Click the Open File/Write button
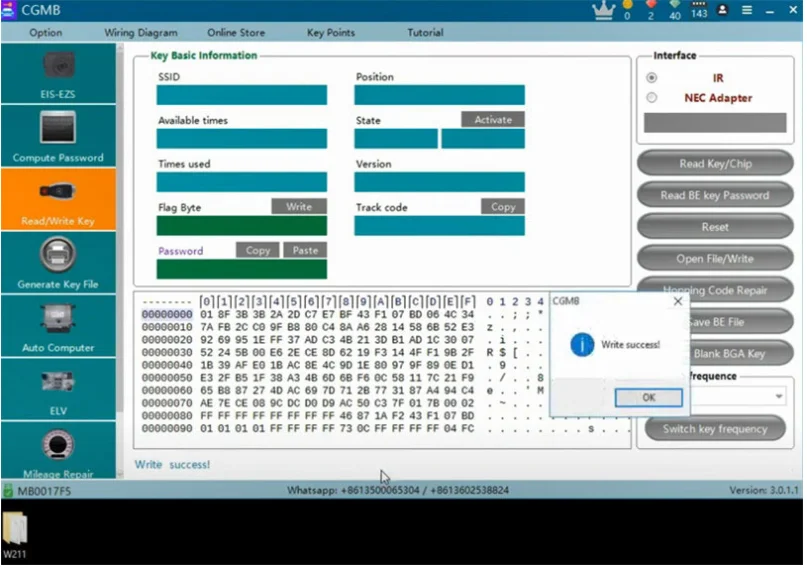The image size is (807, 570). point(715,259)
